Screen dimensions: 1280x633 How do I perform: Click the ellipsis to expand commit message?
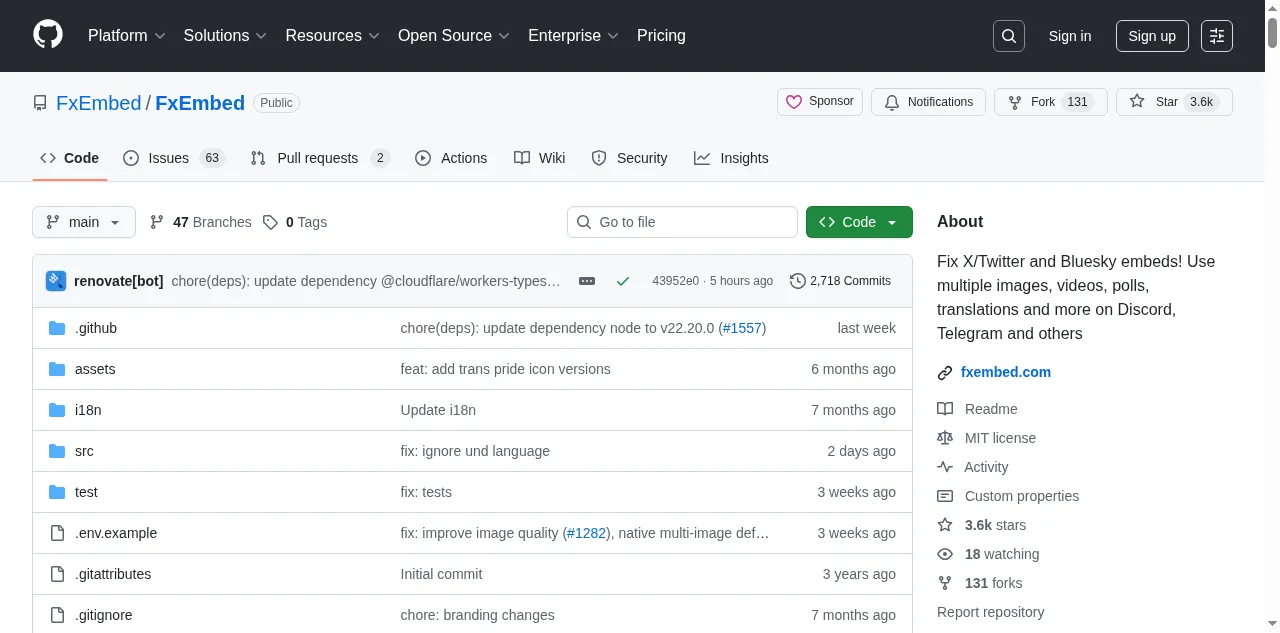587,281
